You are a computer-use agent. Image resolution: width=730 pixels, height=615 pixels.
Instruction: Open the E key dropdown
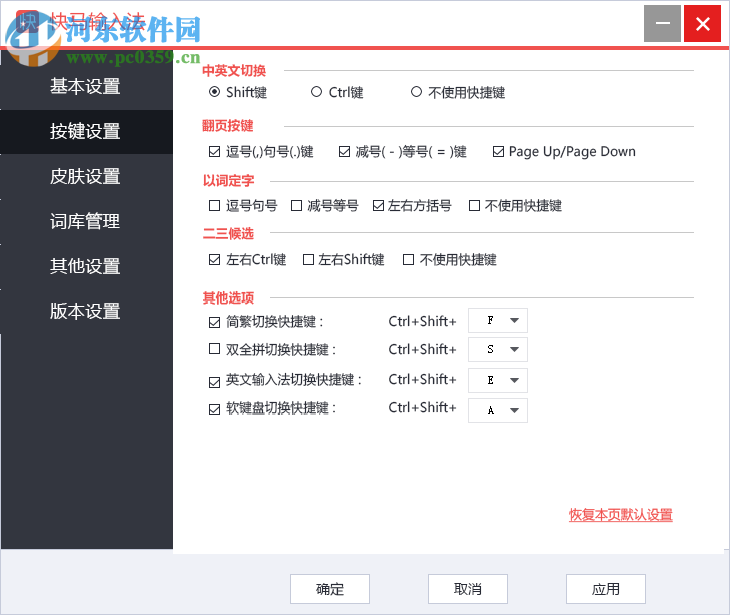(x=498, y=380)
